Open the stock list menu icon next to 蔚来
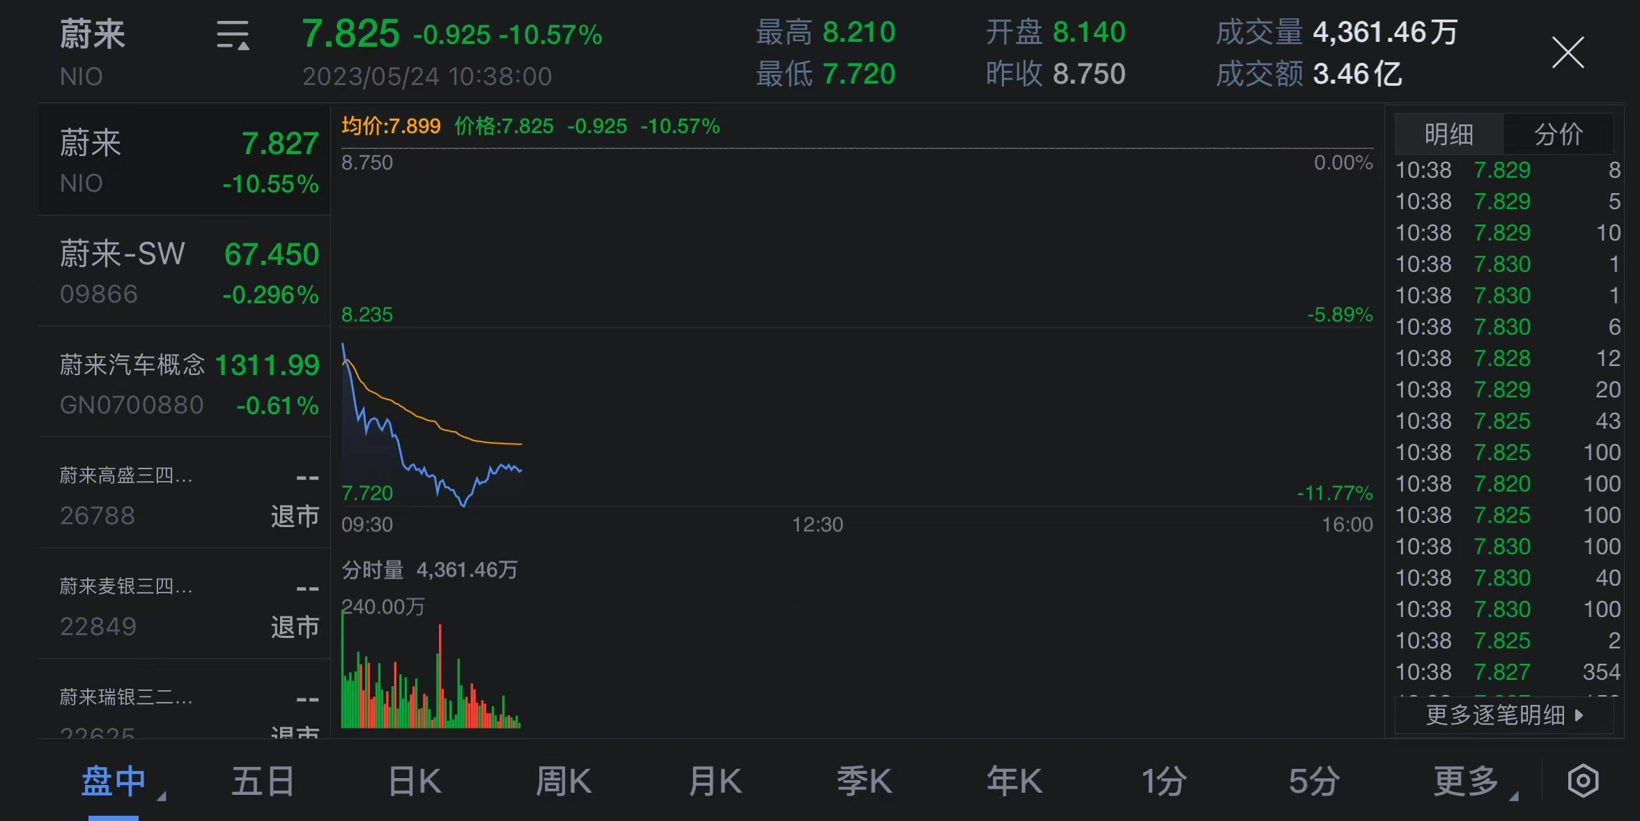1640x821 pixels. click(233, 36)
